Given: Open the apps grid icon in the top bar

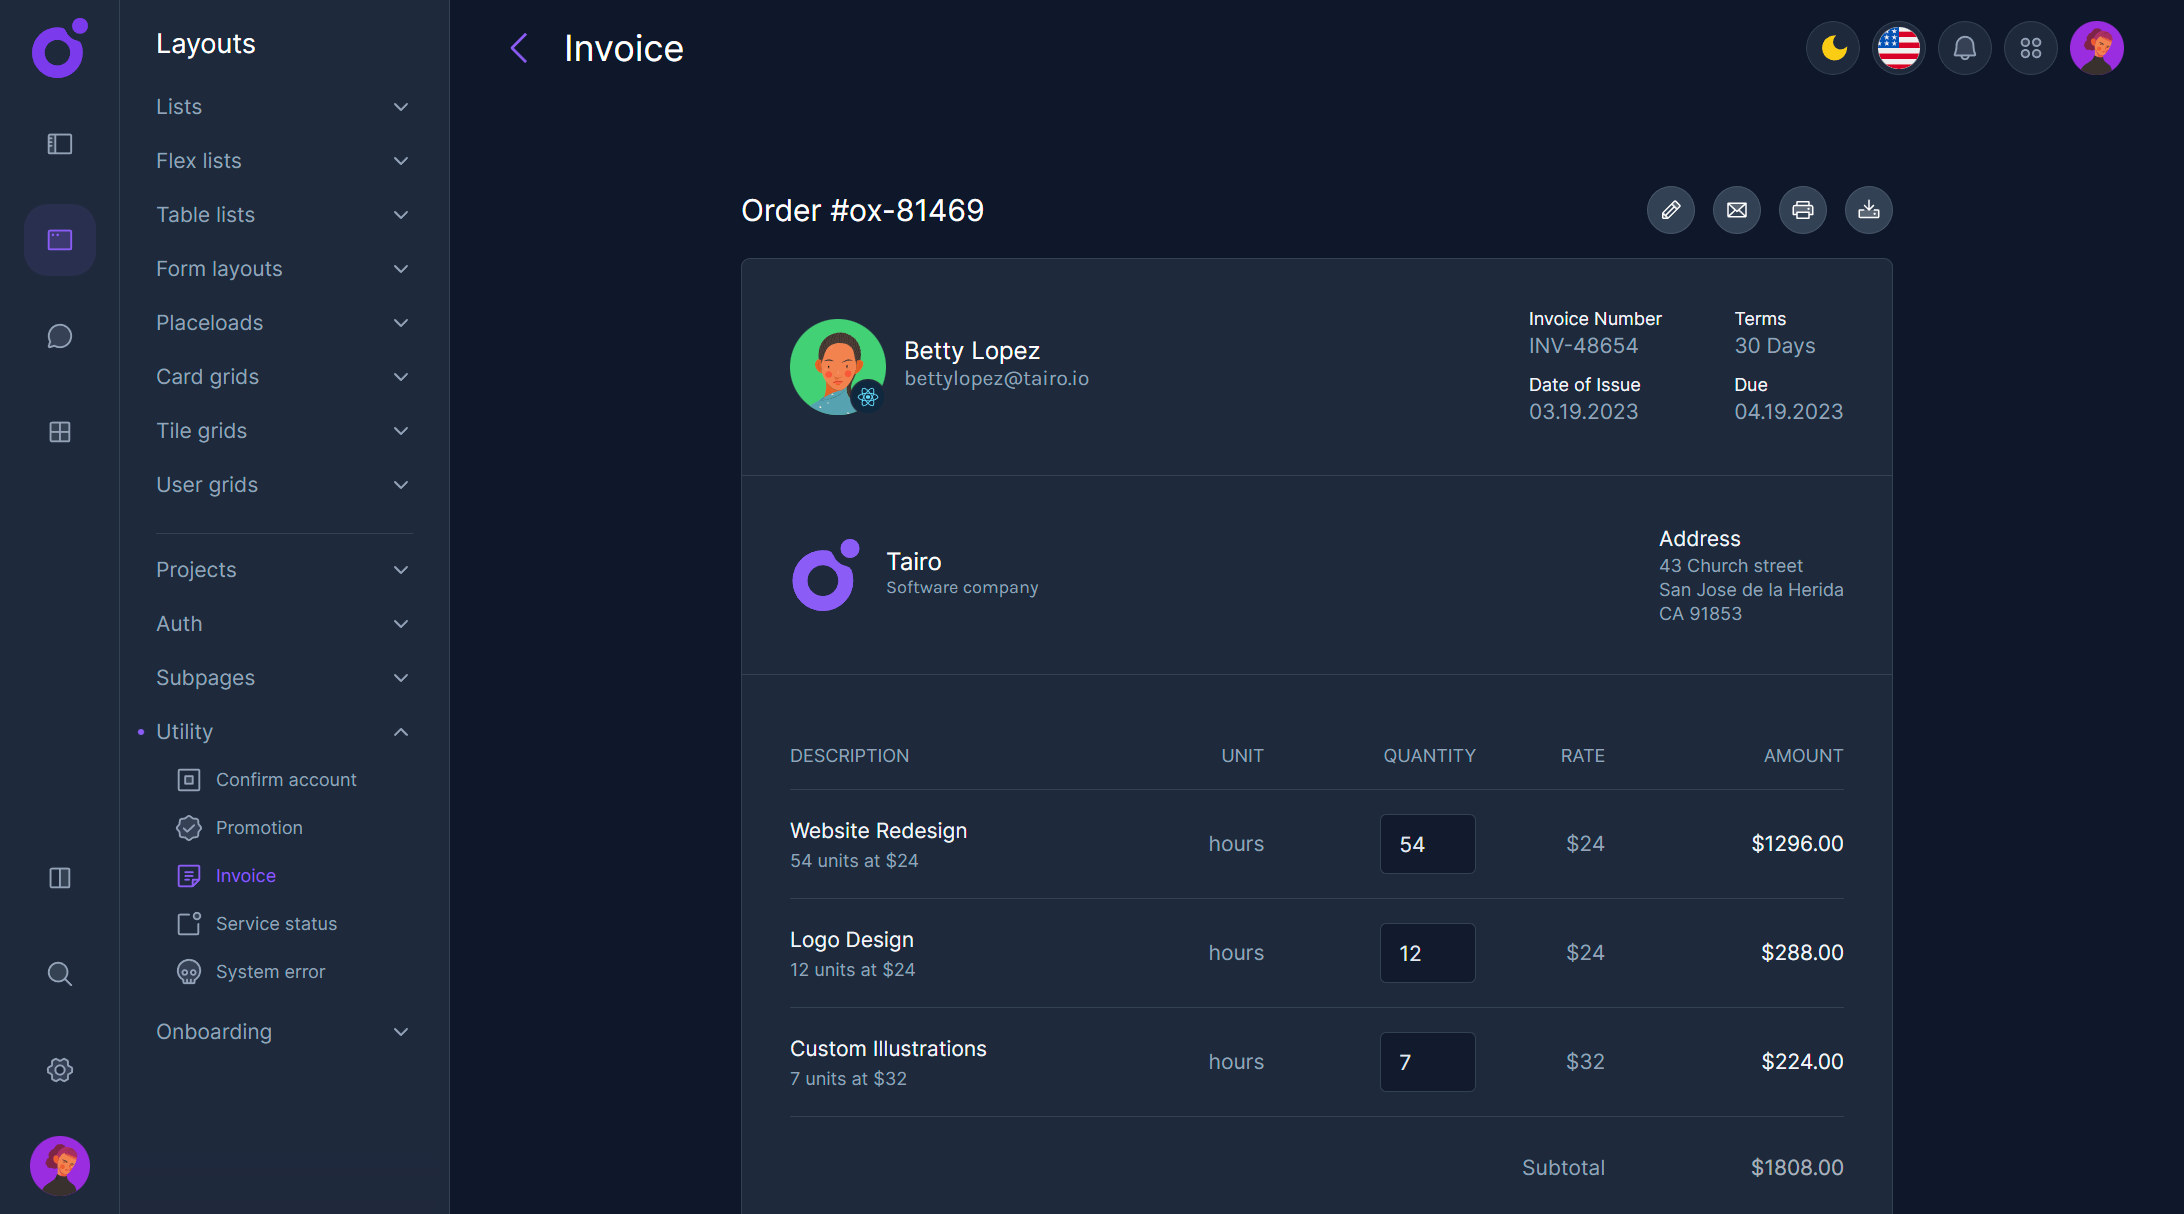Looking at the screenshot, I should pos(2030,47).
